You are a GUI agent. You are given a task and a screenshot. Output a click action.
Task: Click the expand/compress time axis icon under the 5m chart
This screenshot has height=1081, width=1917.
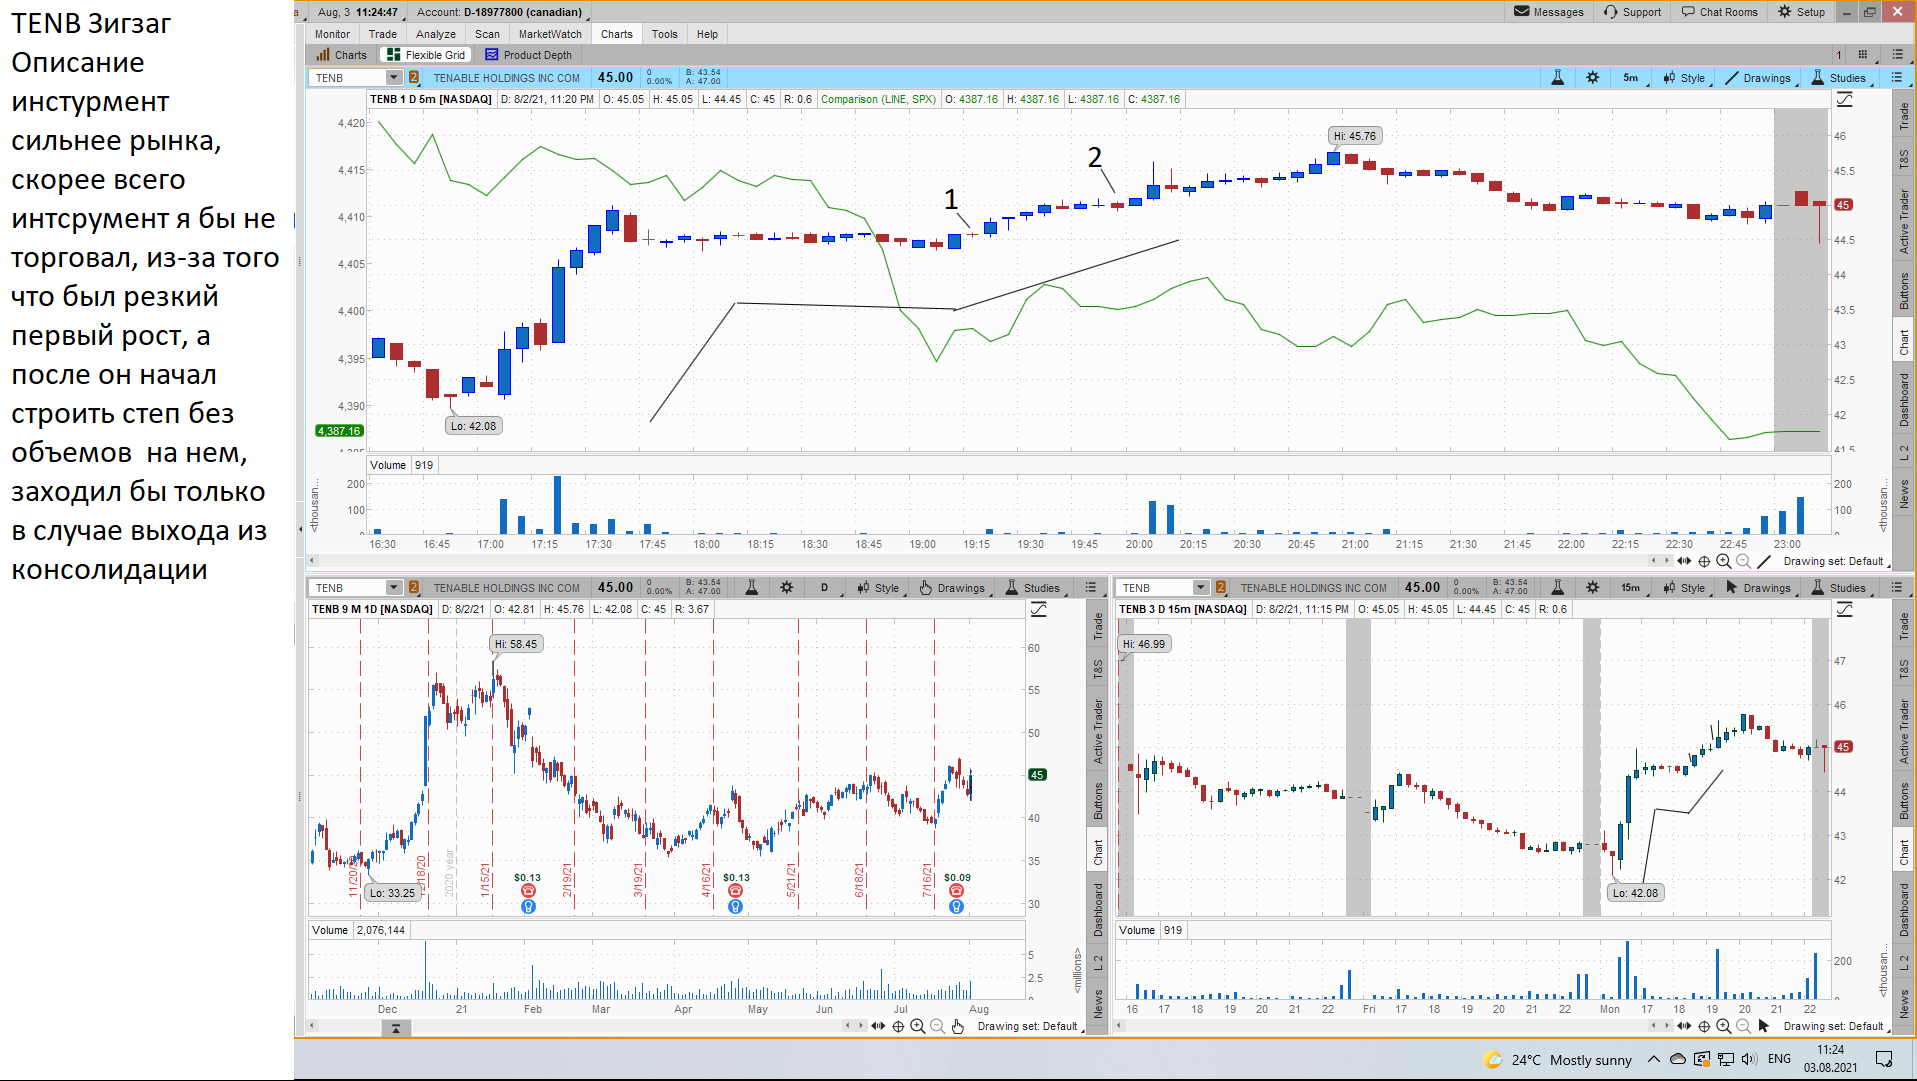tap(1684, 562)
